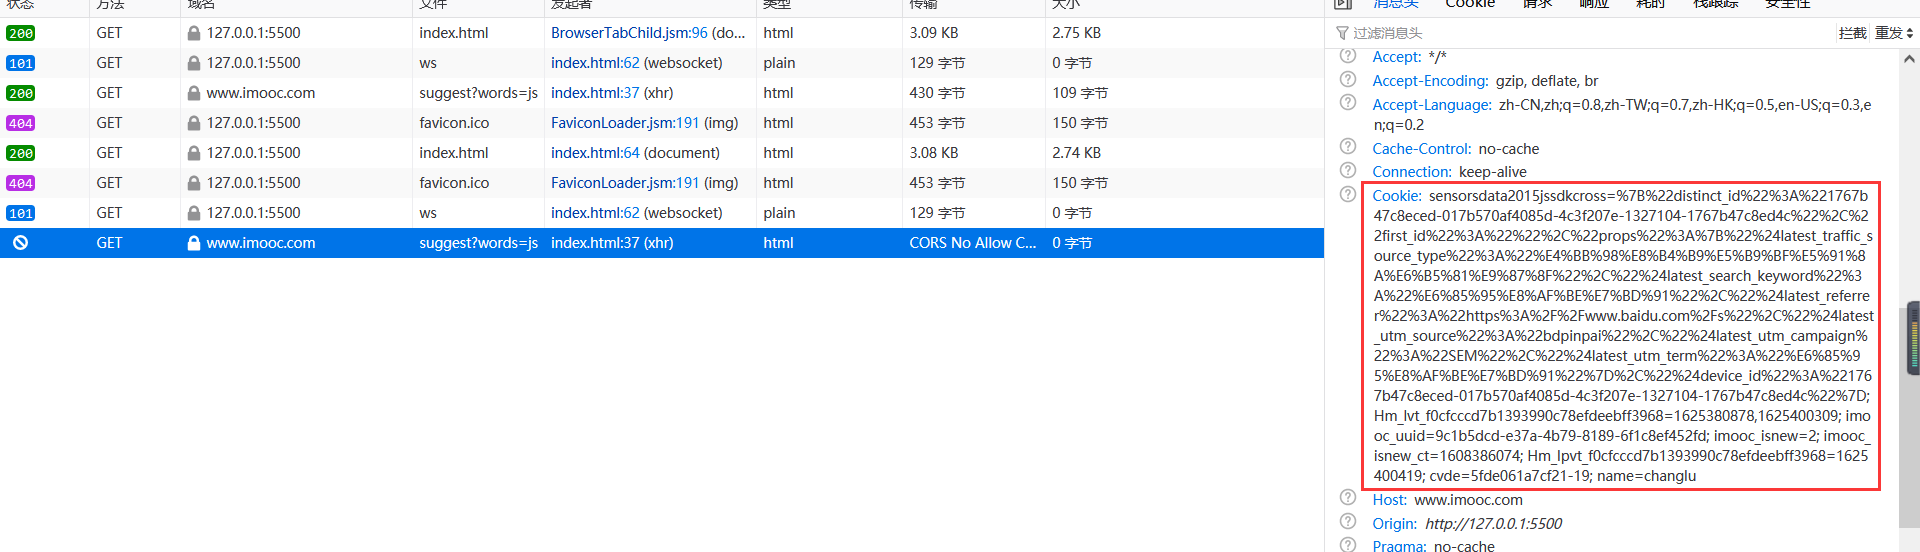This screenshot has height=552, width=1920.
Task: Click lock icon in BrowserTabChild.jsm:96 row
Action: pyautogui.click(x=194, y=33)
